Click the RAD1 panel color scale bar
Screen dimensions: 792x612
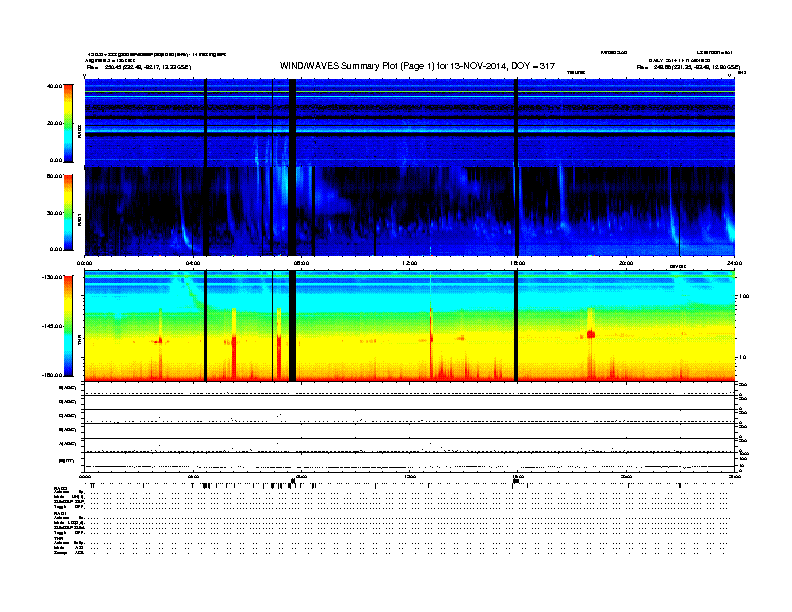click(68, 213)
